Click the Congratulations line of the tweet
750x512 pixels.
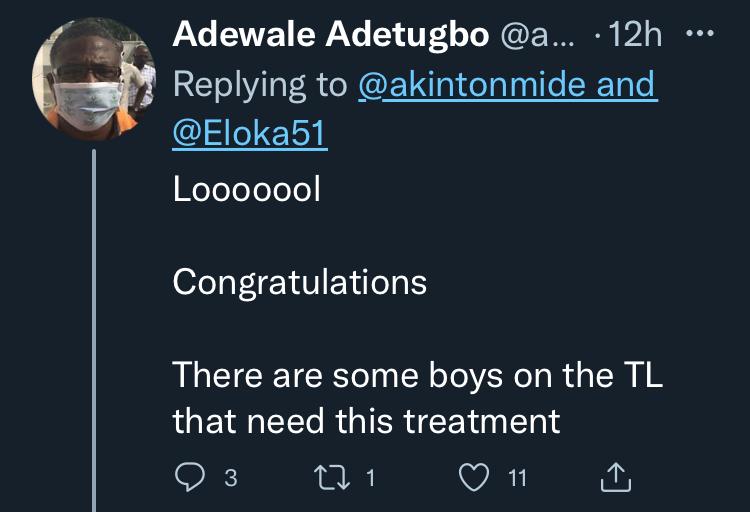pyautogui.click(x=299, y=282)
